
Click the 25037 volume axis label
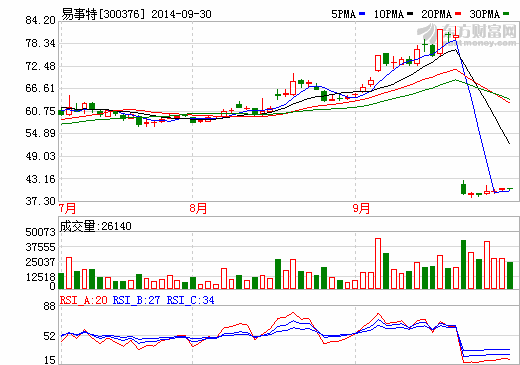pos(40,262)
